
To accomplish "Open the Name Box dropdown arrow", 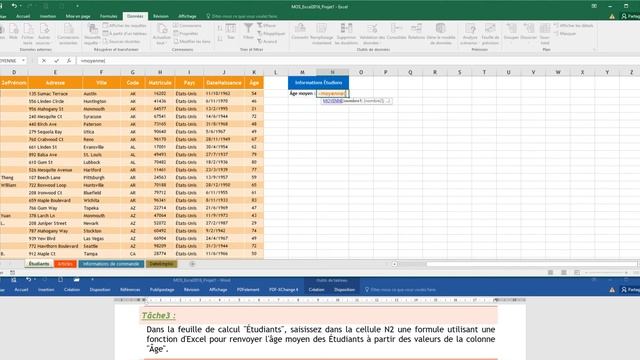I will pyautogui.click(x=23, y=60).
